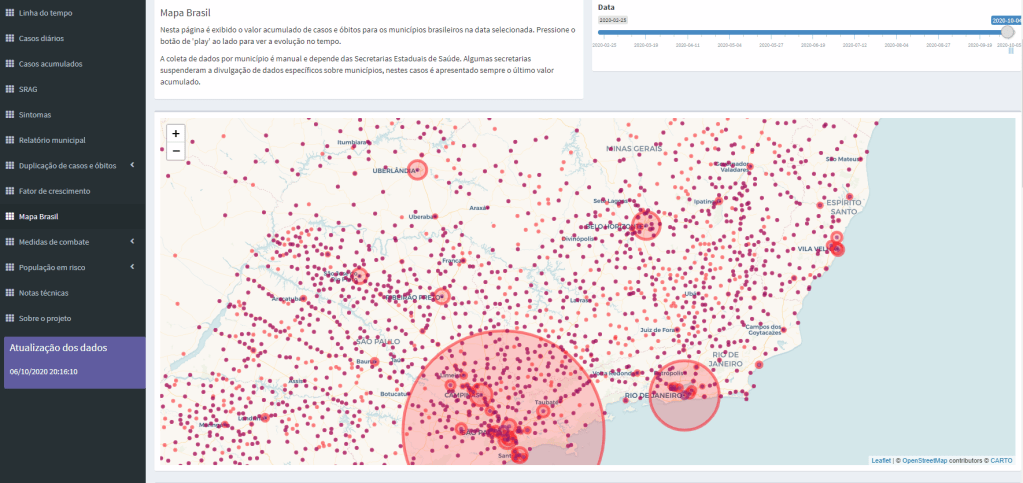This screenshot has height=483, width=1023.
Task: Expand the População em risco submenu arrow
Action: click(133, 267)
